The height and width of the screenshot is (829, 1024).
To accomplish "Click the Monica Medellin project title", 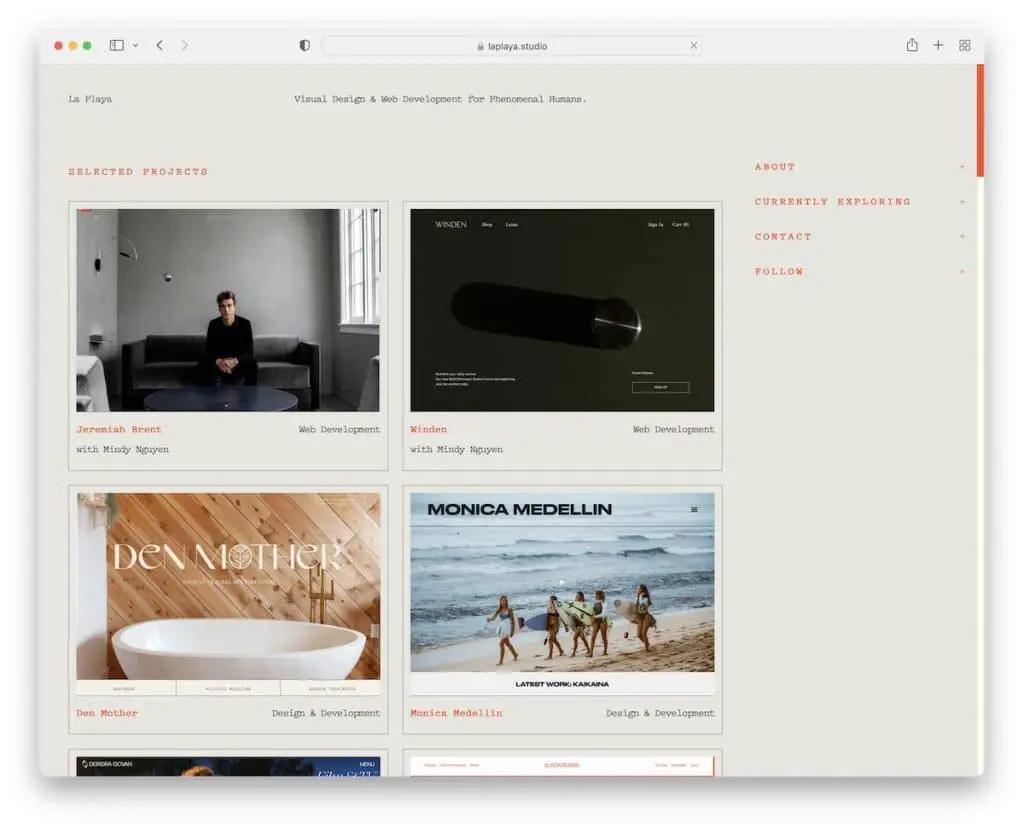I will click(x=456, y=714).
